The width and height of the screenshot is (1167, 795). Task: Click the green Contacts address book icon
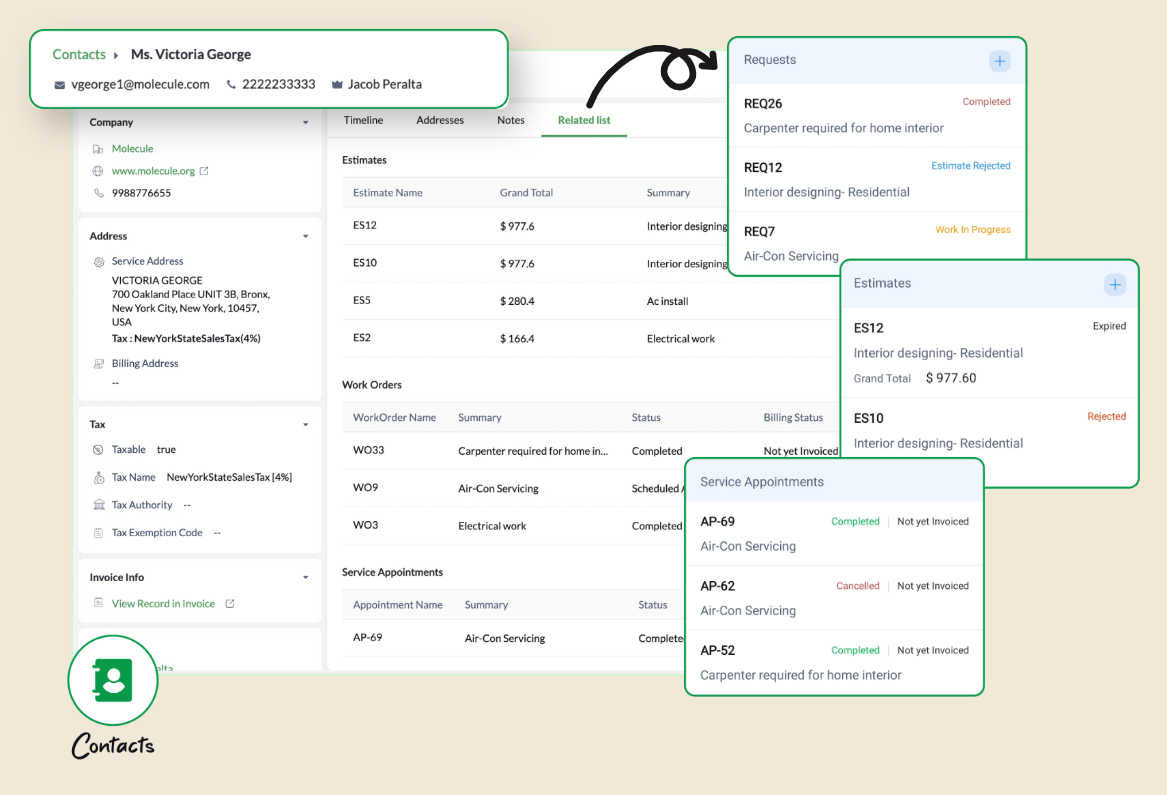(x=113, y=680)
